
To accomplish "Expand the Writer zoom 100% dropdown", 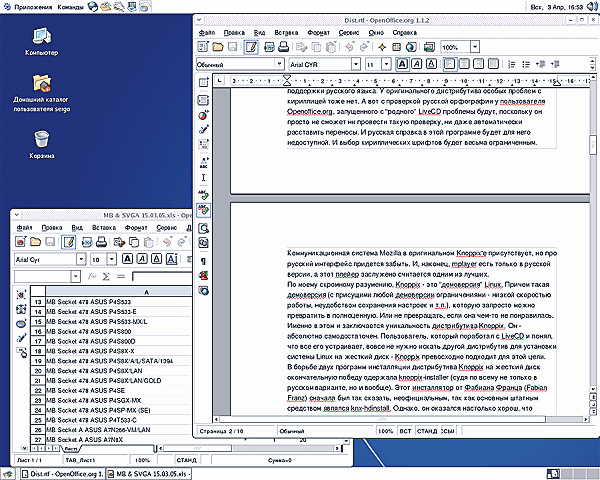I will point(475,47).
